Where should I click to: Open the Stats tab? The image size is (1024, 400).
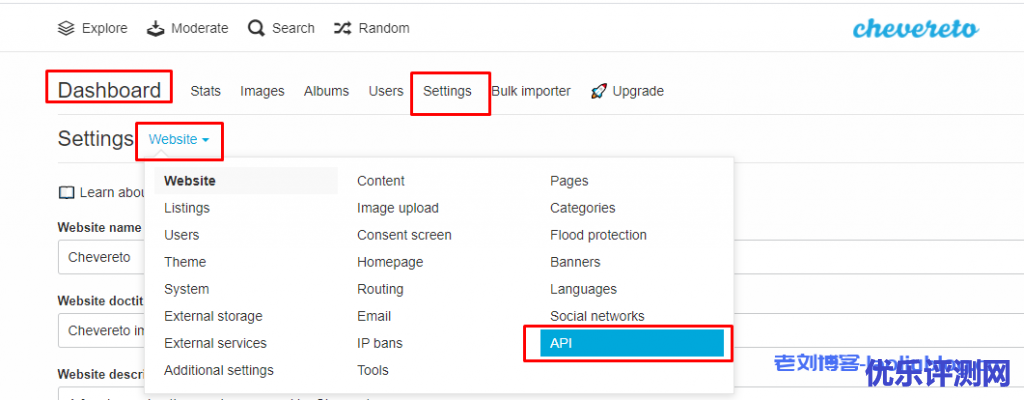pyautogui.click(x=205, y=91)
